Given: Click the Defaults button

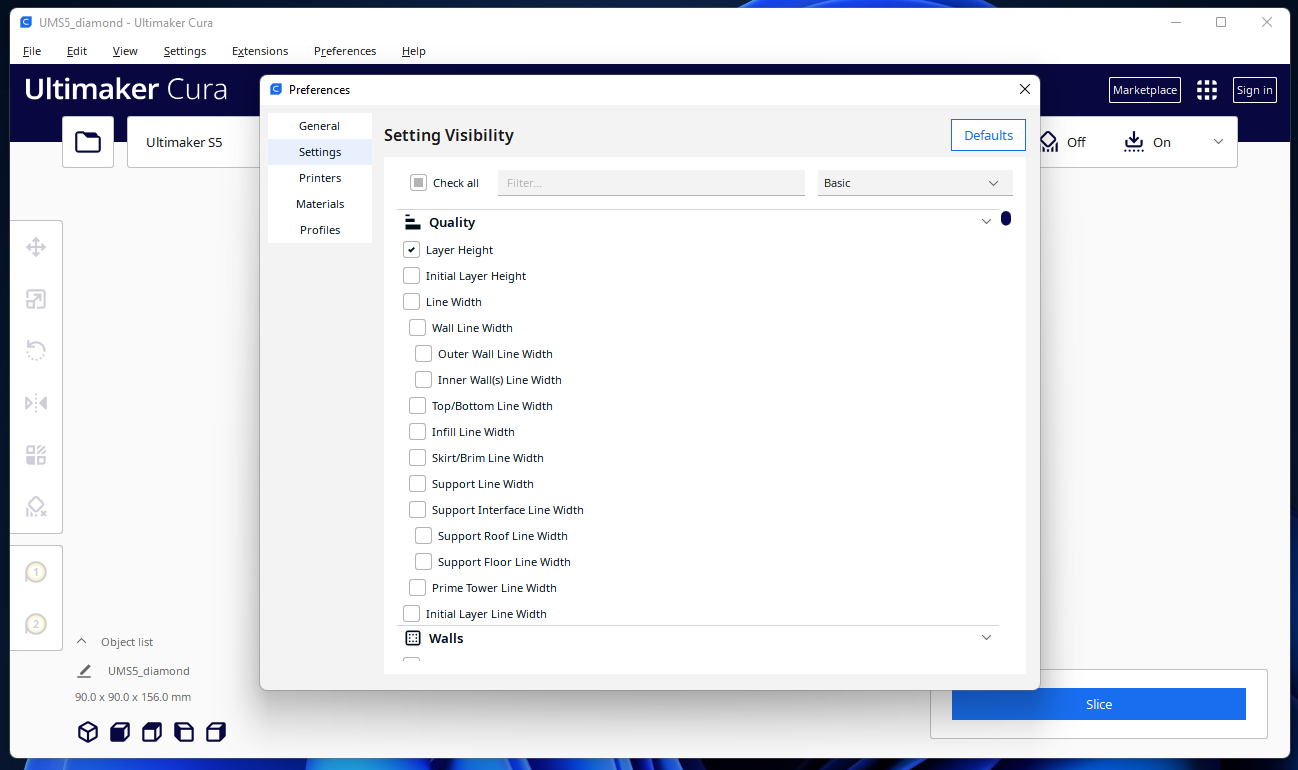Looking at the screenshot, I should pyautogui.click(x=988, y=135).
